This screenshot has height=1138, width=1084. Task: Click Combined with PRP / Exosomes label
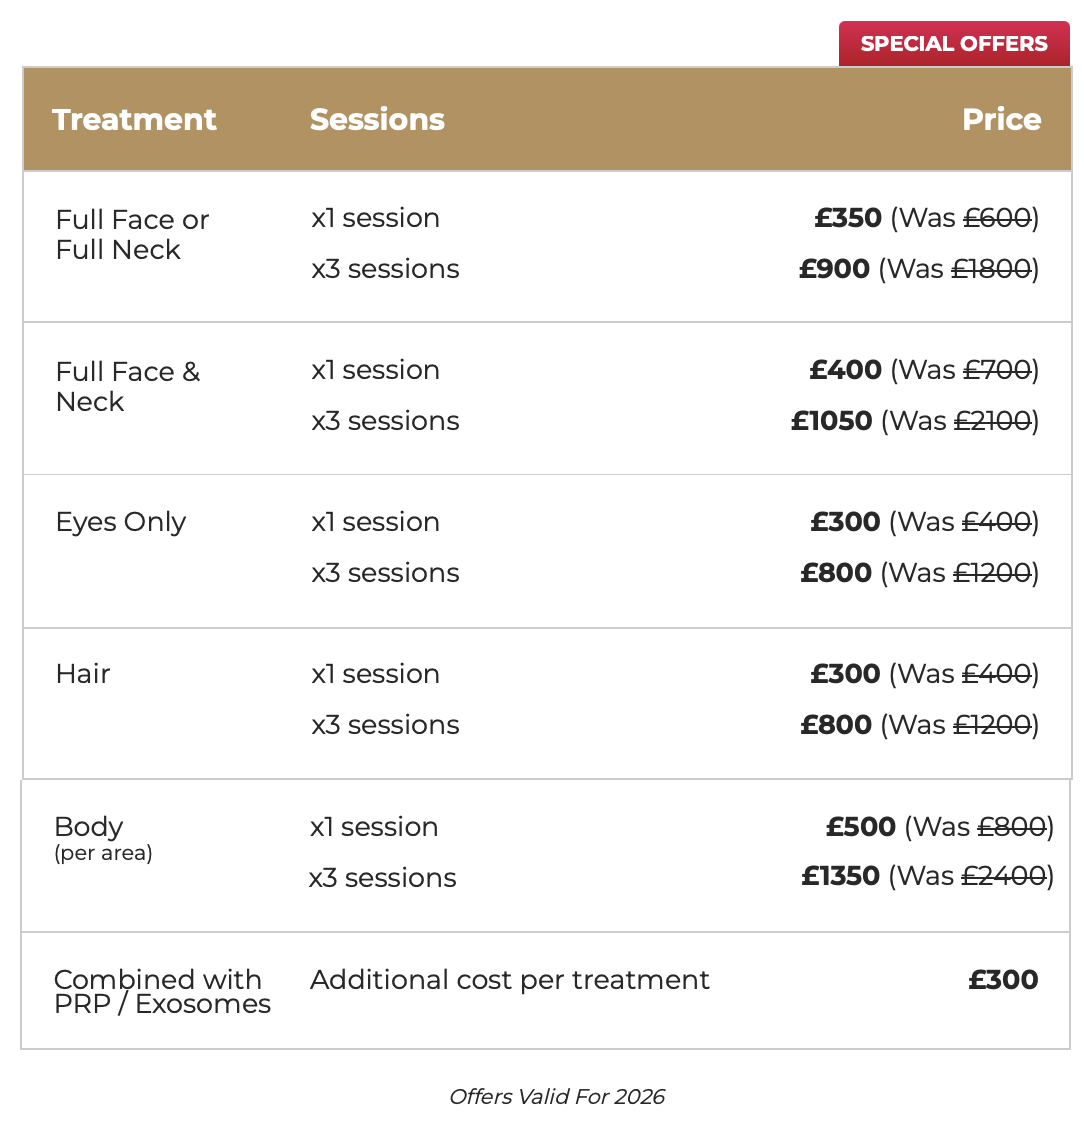(162, 991)
